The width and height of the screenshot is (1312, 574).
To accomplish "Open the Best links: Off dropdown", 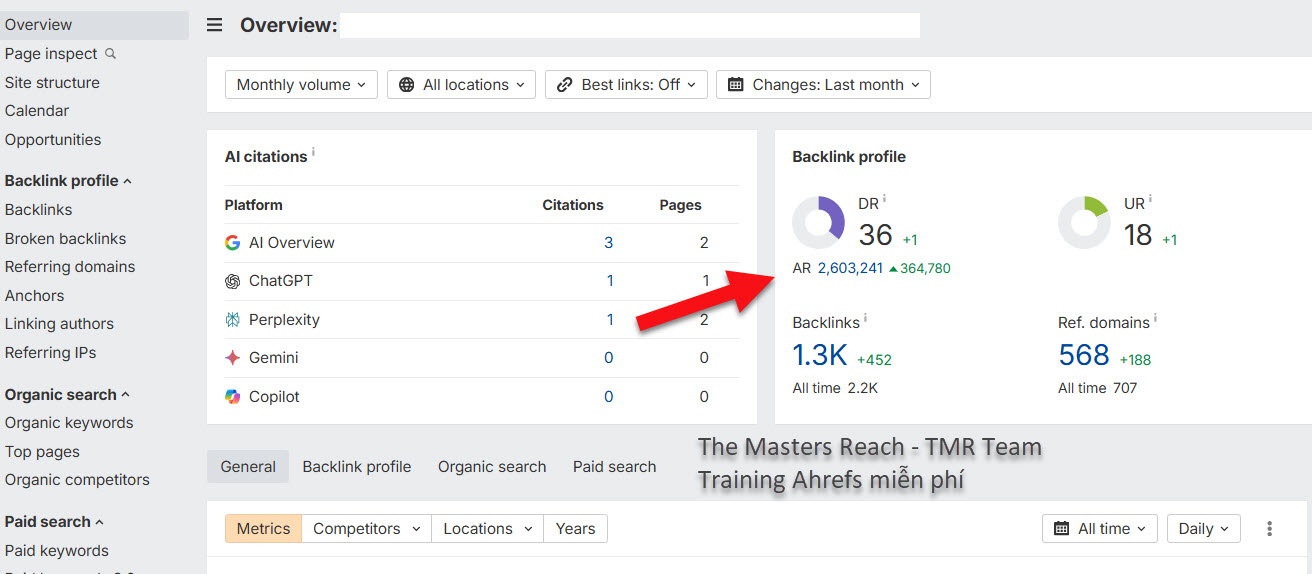I will coord(626,85).
